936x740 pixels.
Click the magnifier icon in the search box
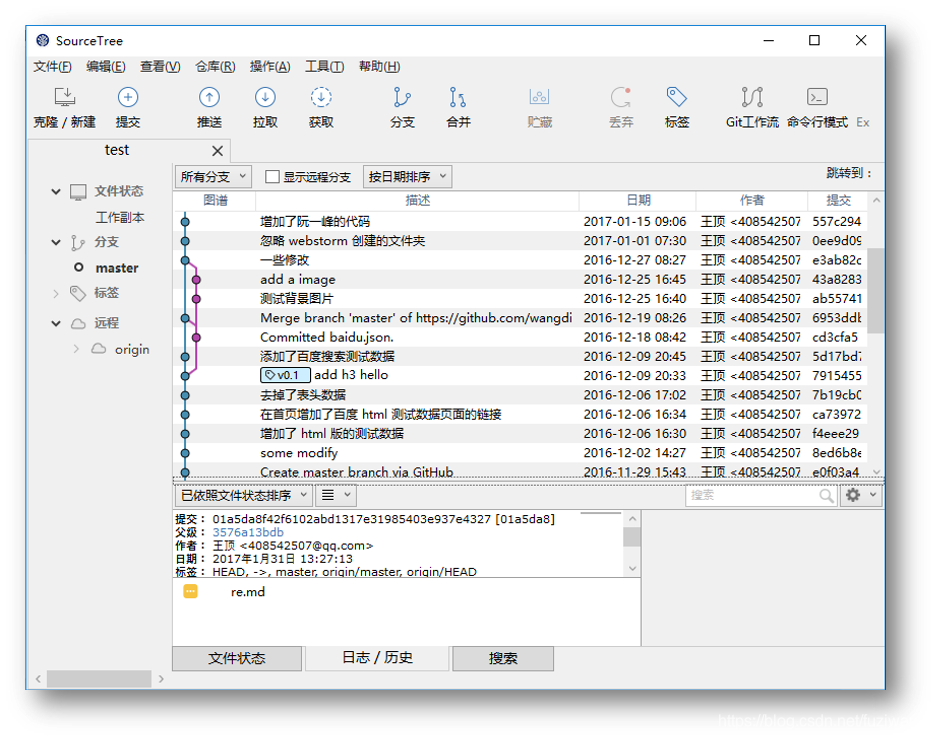pyautogui.click(x=826, y=495)
